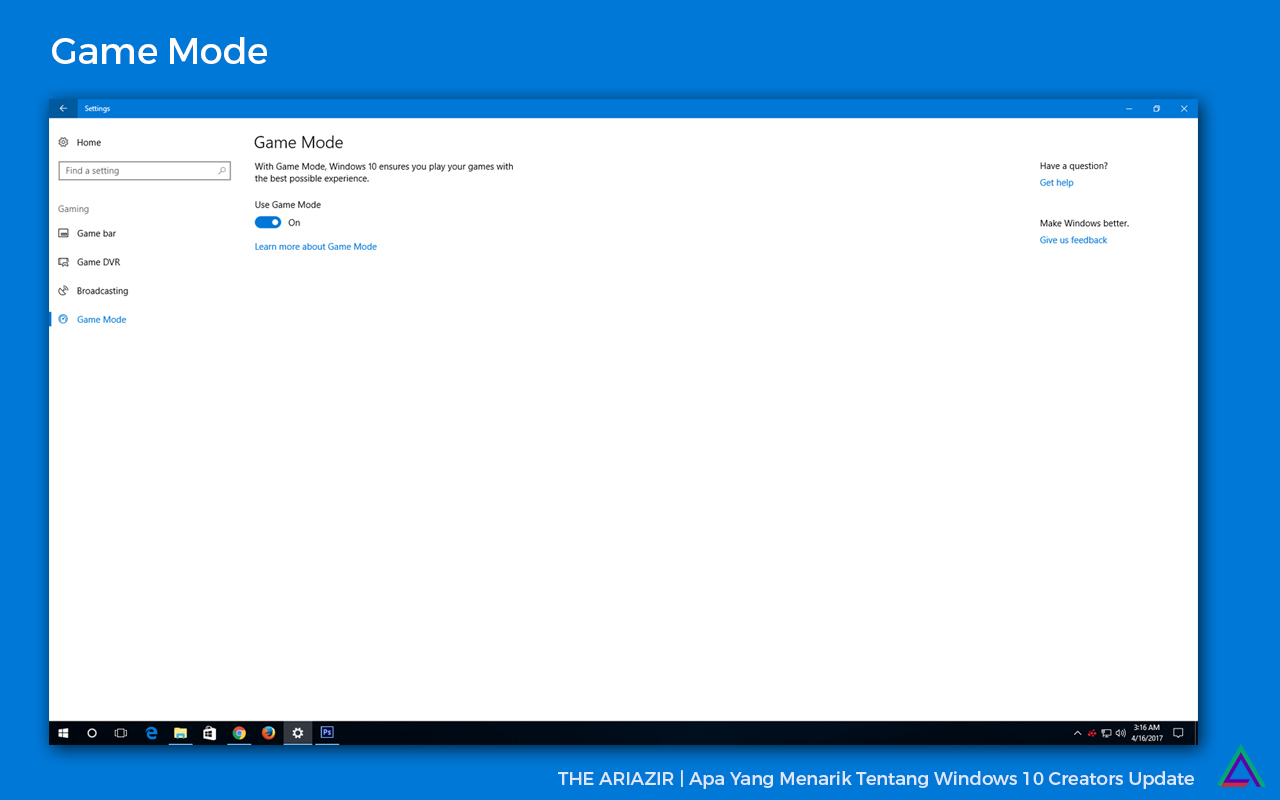Viewport: 1280px width, 800px height.
Task: Restore down the Settings window
Action: point(1157,108)
